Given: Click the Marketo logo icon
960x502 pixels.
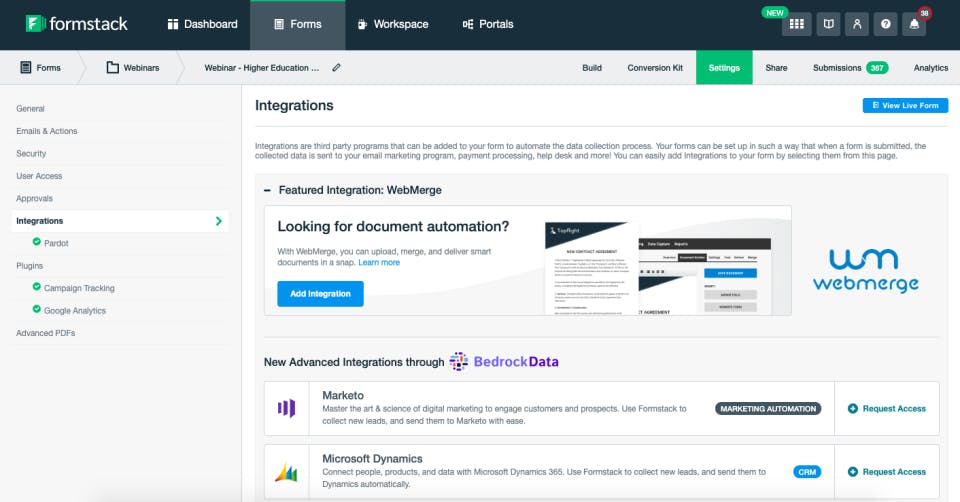Looking at the screenshot, I should [287, 408].
